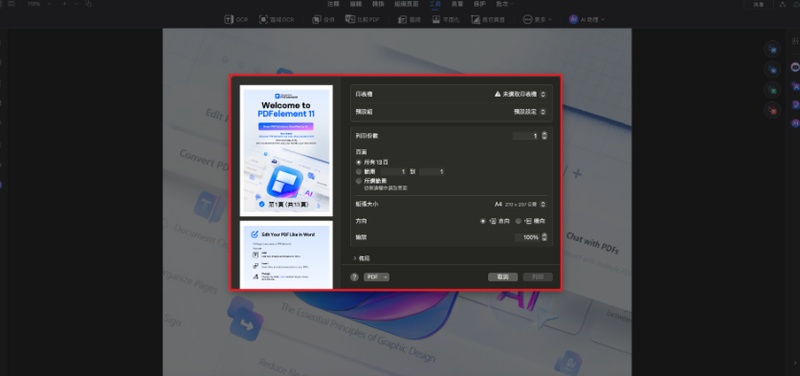The width and height of the screenshot is (800, 376).
Task: Click the 列印份數 copies number field
Action: pyautogui.click(x=526, y=136)
